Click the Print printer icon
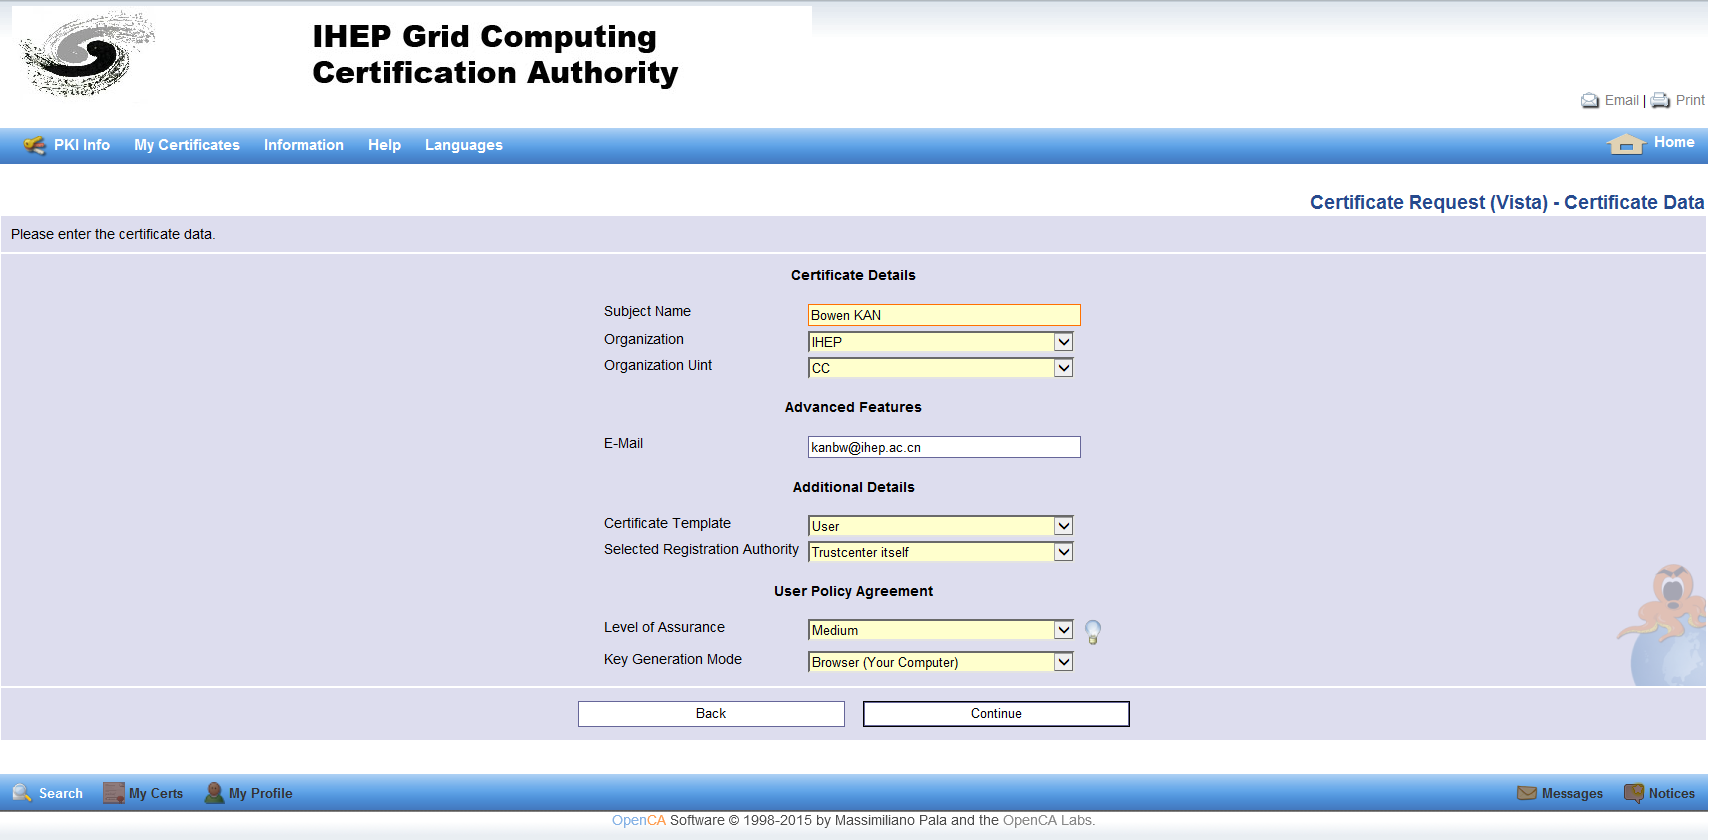 [x=1660, y=100]
